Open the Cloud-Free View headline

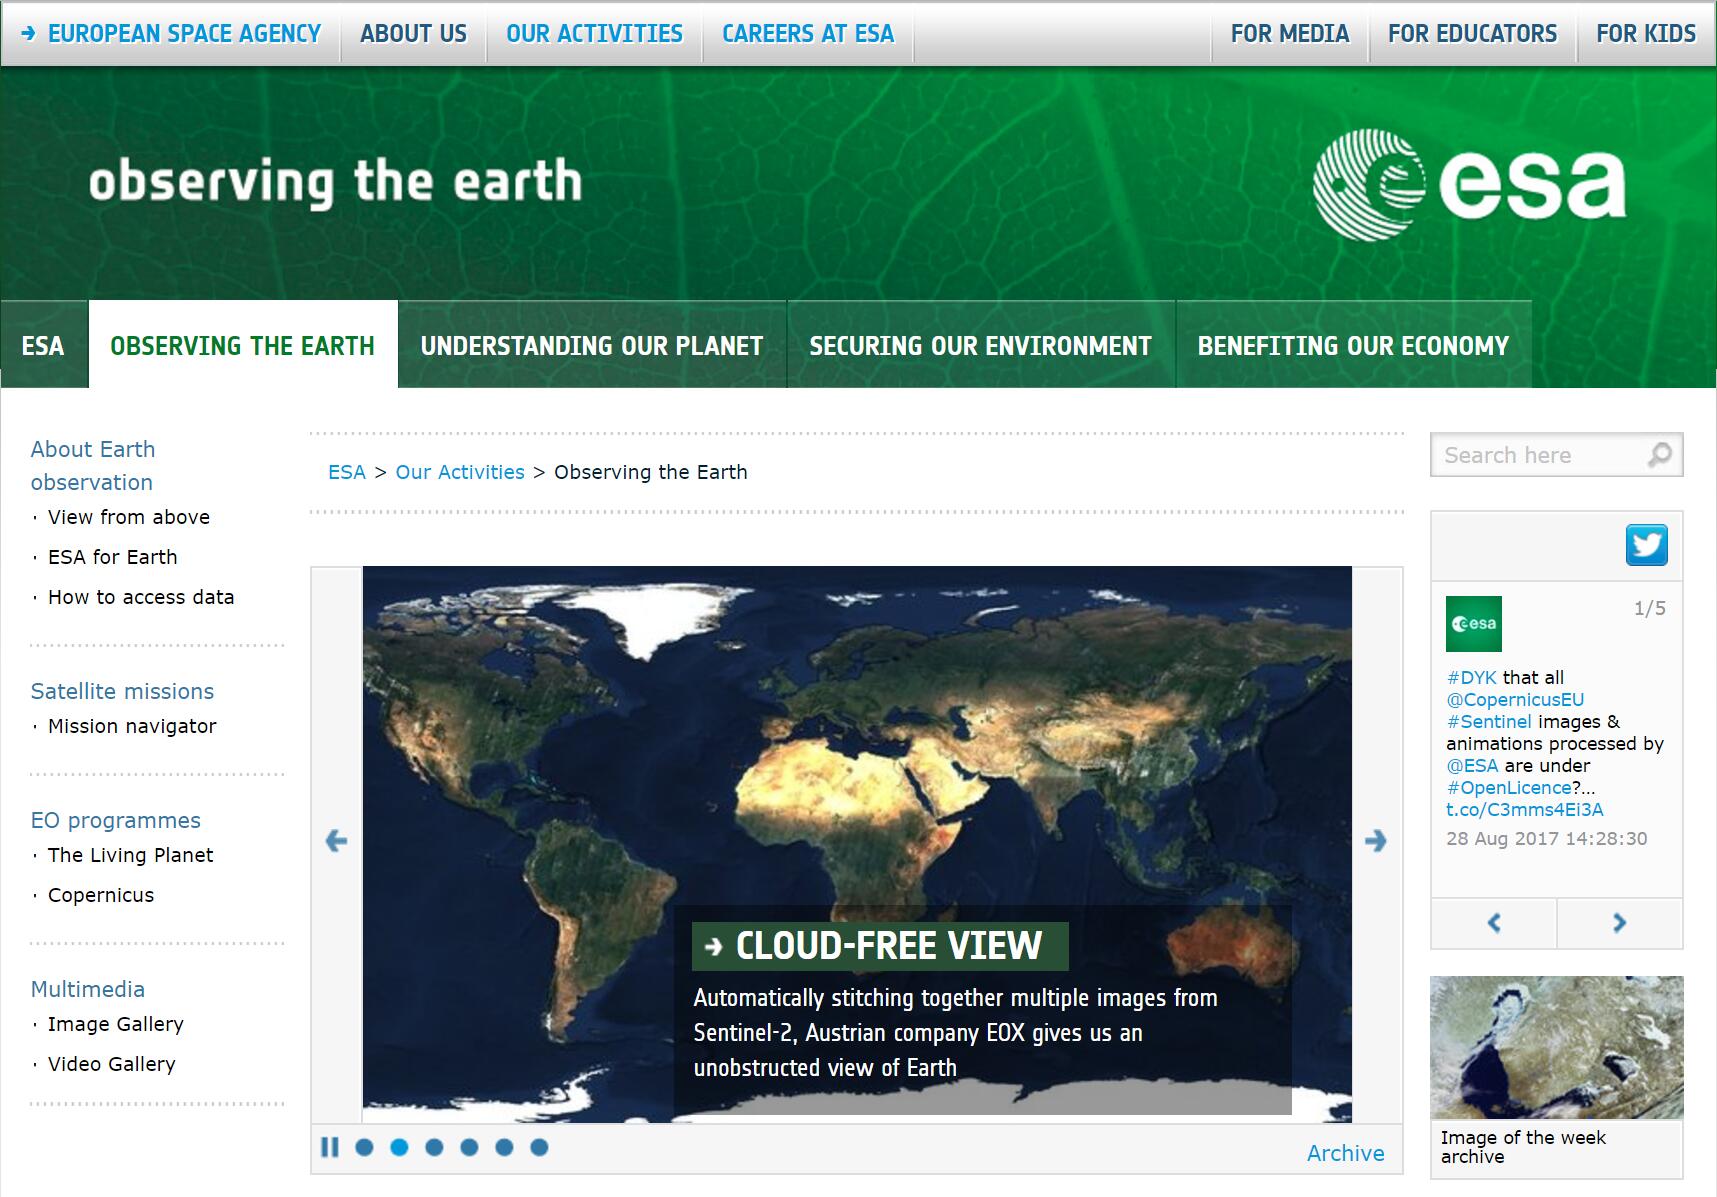click(880, 946)
